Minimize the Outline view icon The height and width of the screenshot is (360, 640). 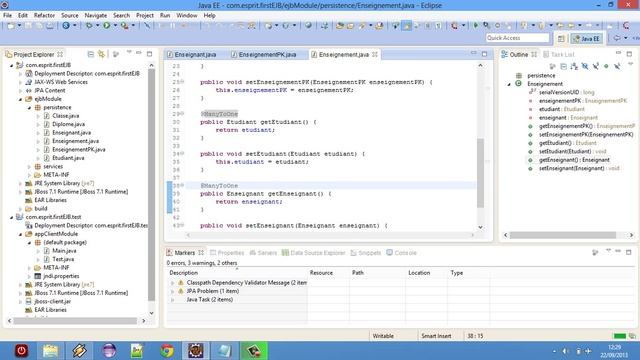tap(618, 53)
